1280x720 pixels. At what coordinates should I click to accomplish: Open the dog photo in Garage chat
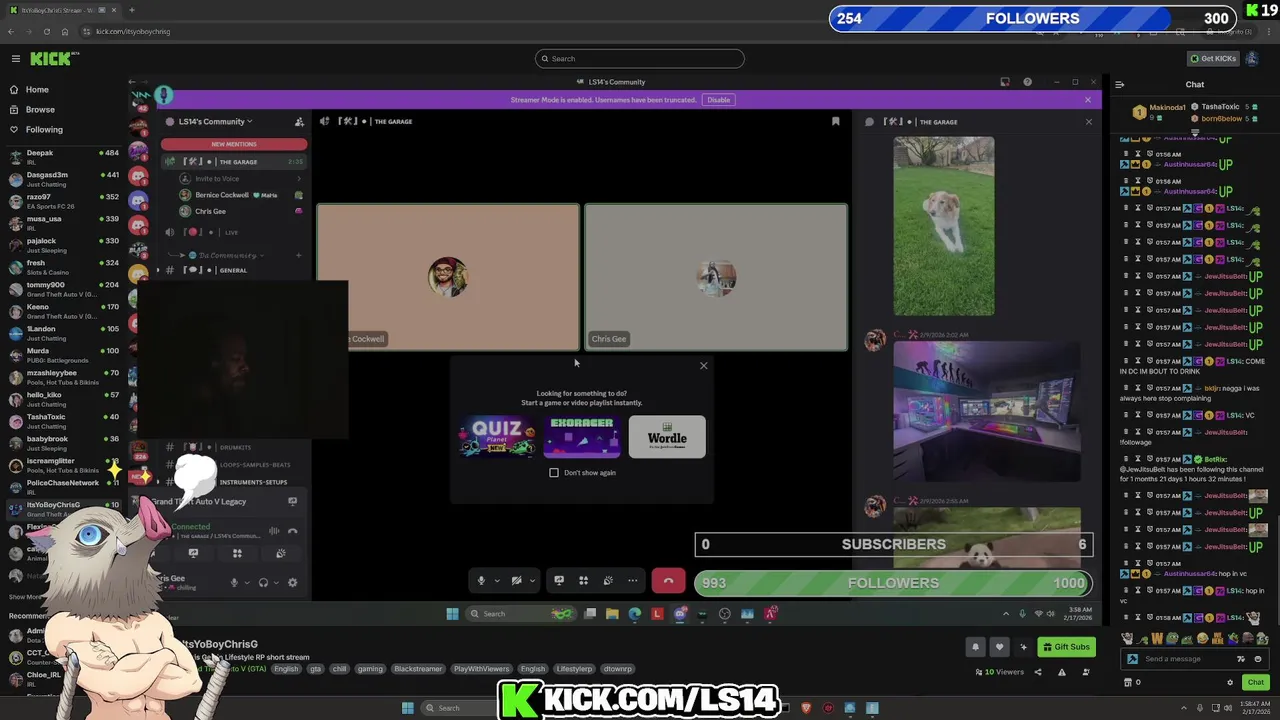point(944,227)
